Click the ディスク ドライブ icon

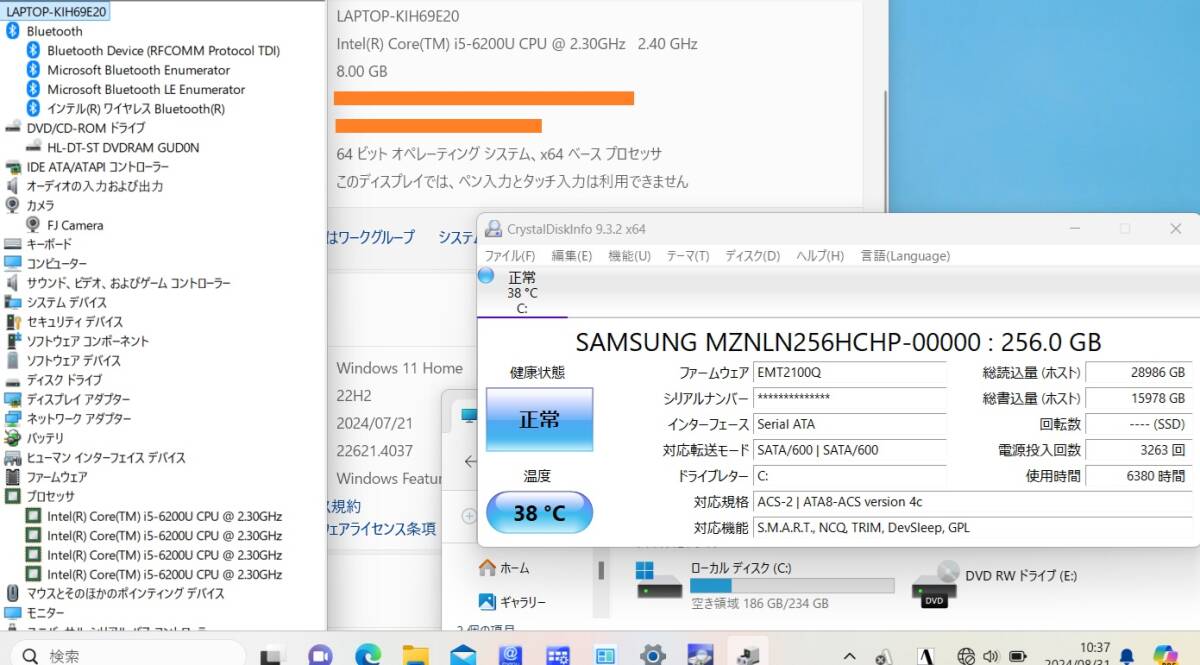13,380
